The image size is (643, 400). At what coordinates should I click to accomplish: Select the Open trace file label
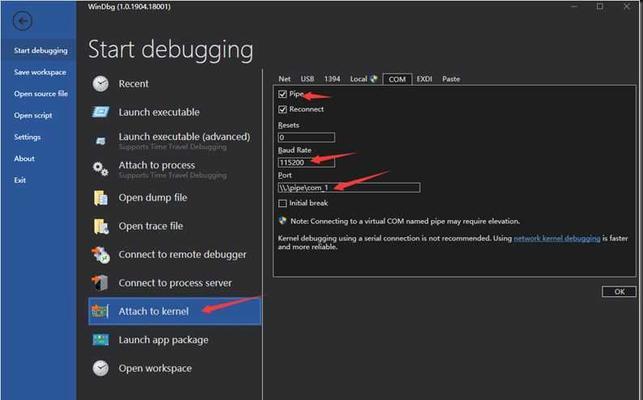pos(151,226)
